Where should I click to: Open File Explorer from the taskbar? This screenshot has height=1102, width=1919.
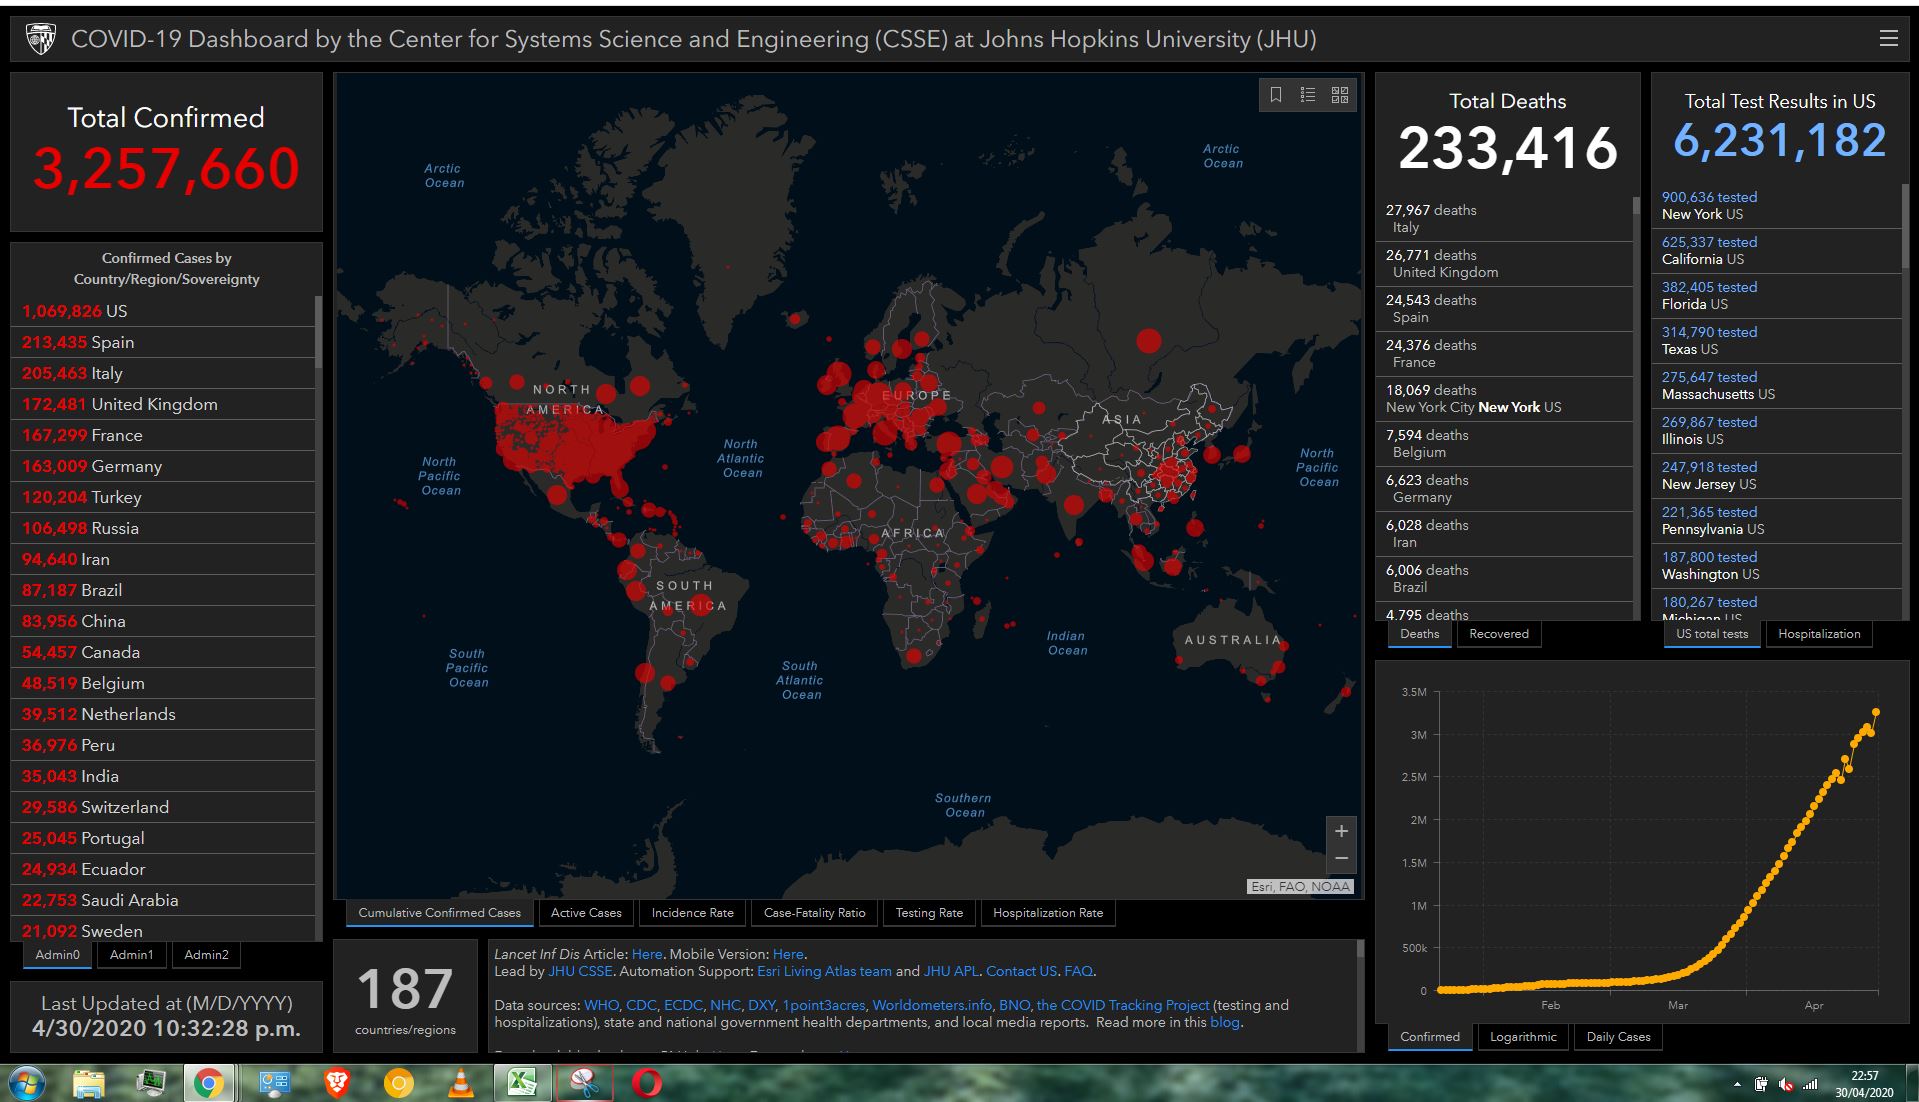pos(89,1083)
